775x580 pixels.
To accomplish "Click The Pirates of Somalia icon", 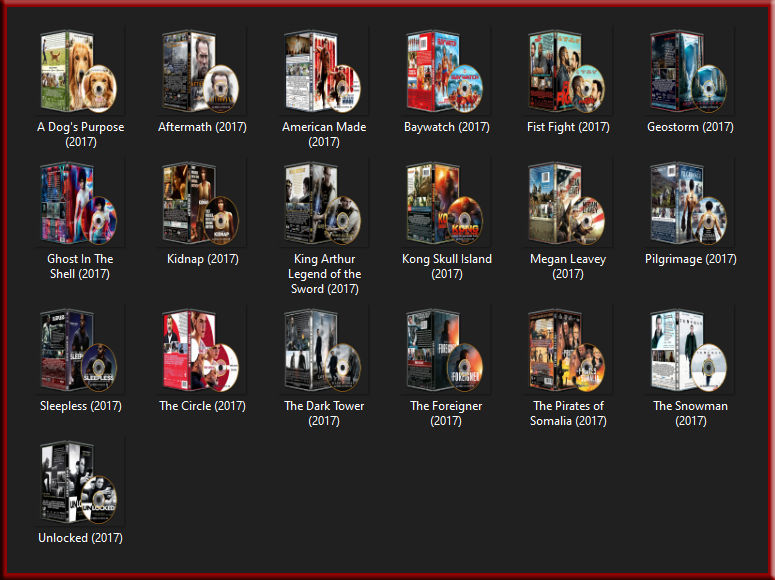I will tap(567, 351).
